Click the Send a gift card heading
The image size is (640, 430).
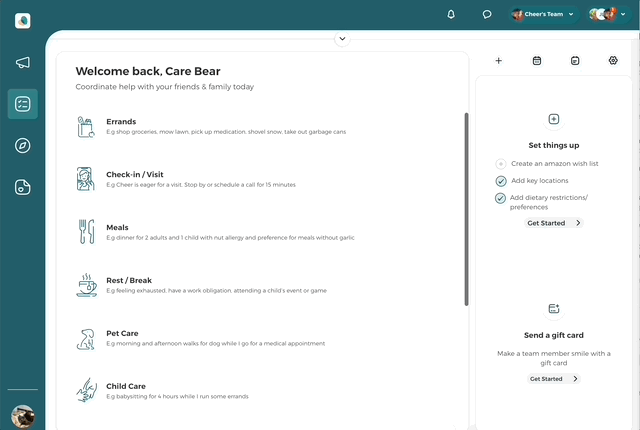click(553, 335)
